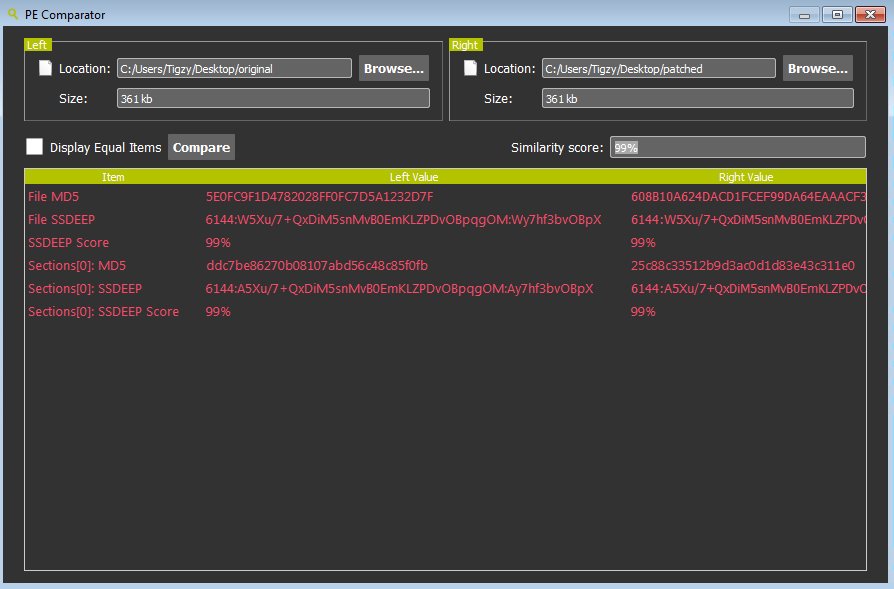894x589 pixels.
Task: Click left MD5 value 5E0FC9F1D4782028FF0FC7D5A1232D7F
Action: click(x=319, y=197)
